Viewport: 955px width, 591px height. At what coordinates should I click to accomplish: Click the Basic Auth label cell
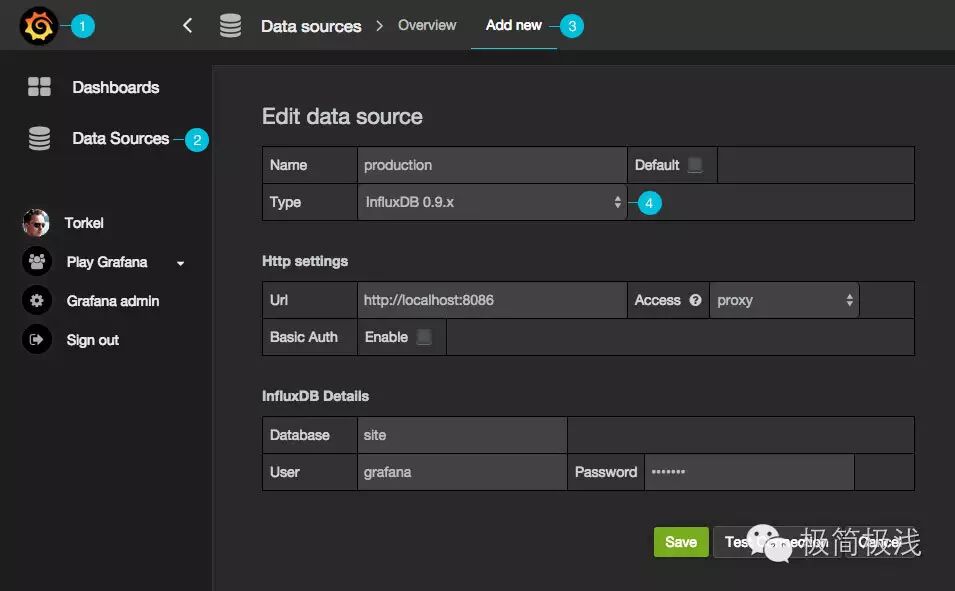tap(310, 337)
